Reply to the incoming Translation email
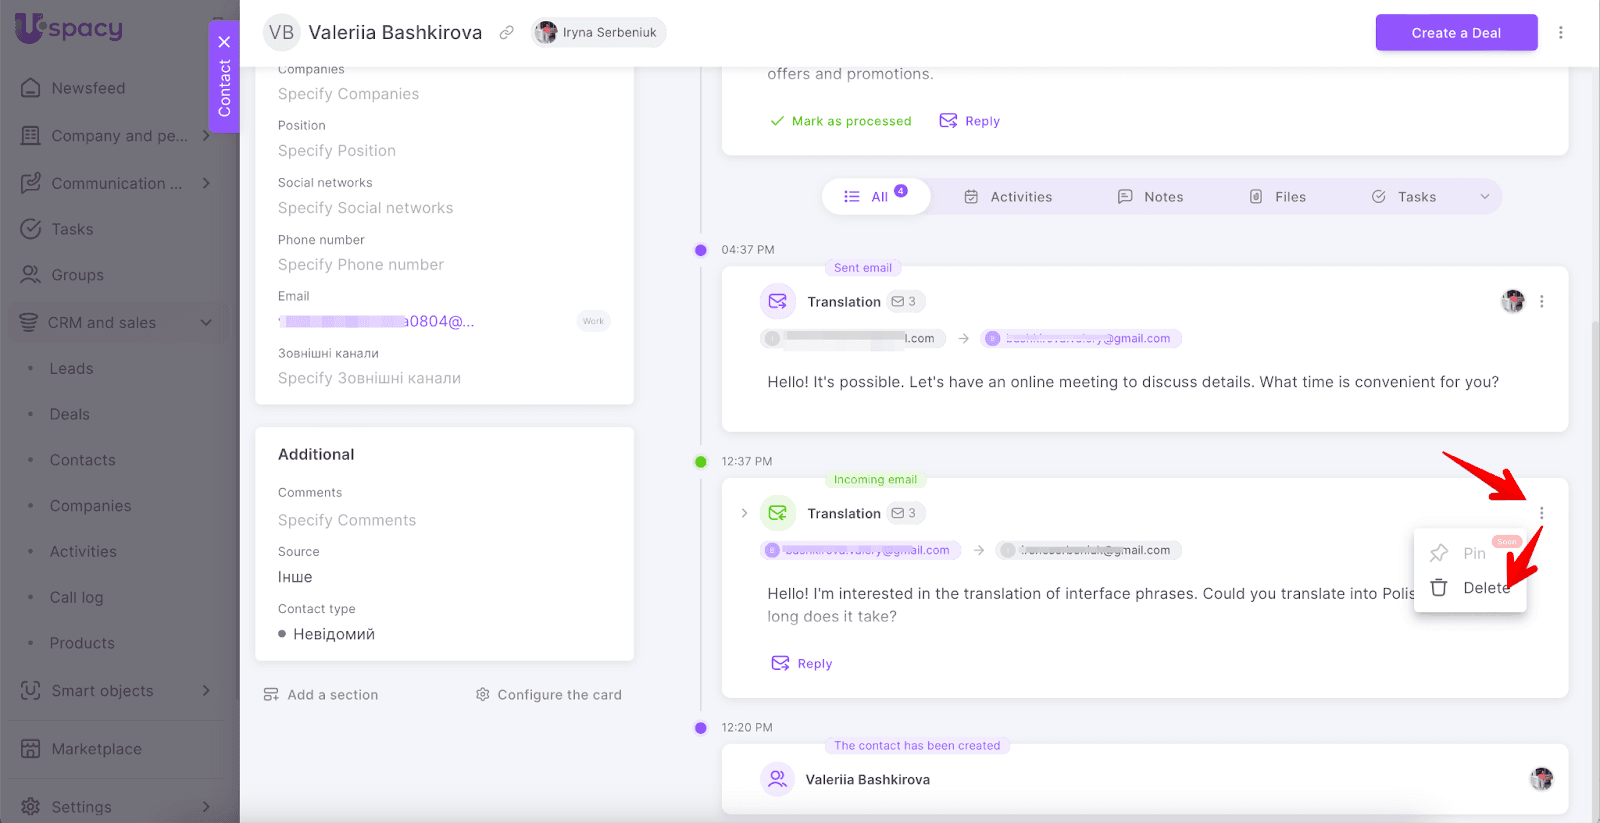The height and width of the screenshot is (823, 1600). coord(802,664)
